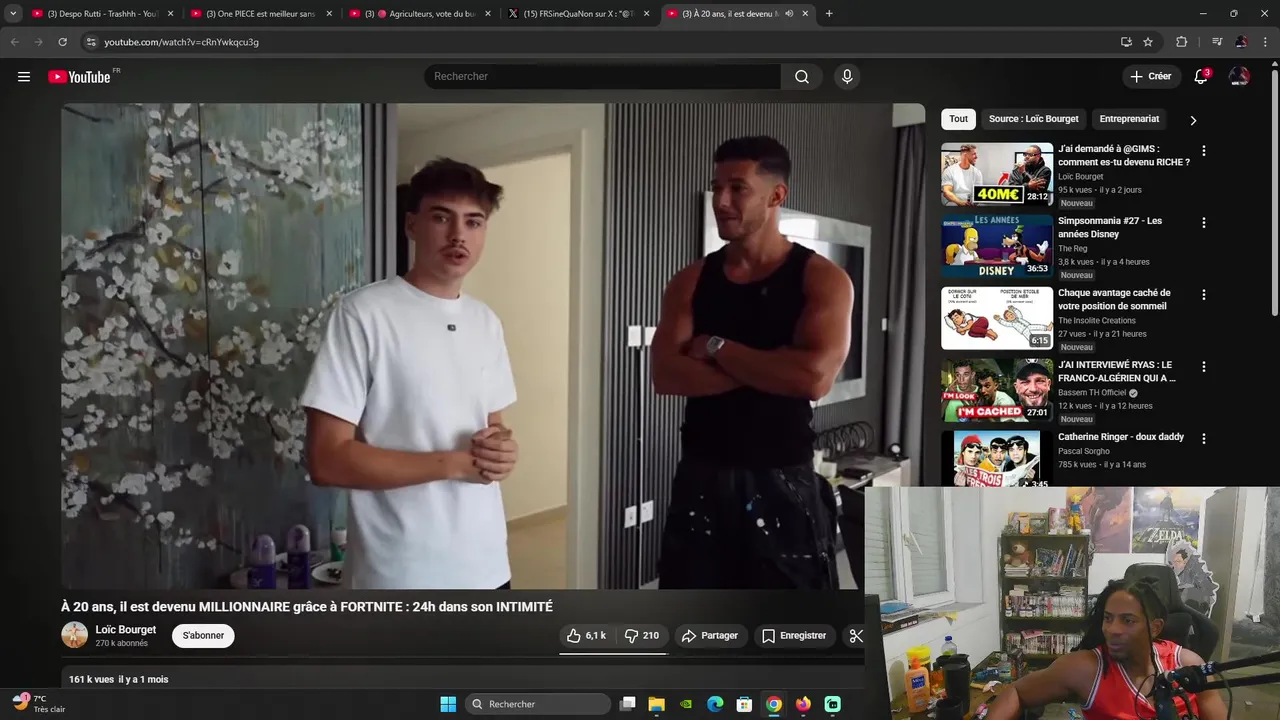Click the search magnifier button
The image size is (1280, 720).
[802, 77]
